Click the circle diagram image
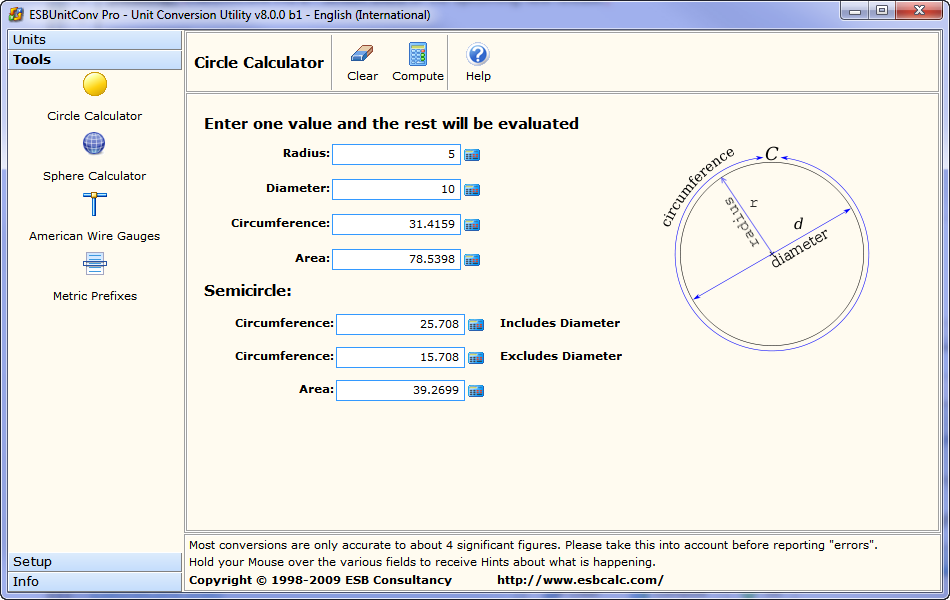950x600 pixels. pos(765,248)
